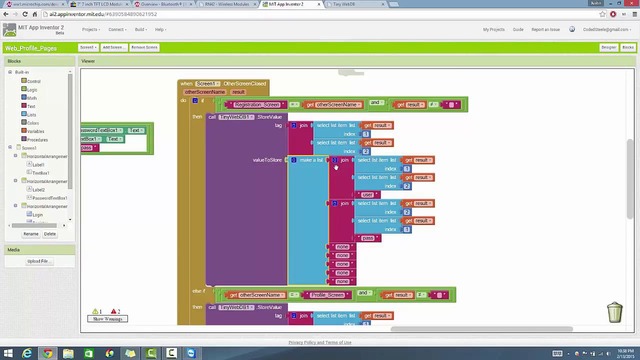Open the Build menu
Screen dimensions: 640x360
(141, 29)
